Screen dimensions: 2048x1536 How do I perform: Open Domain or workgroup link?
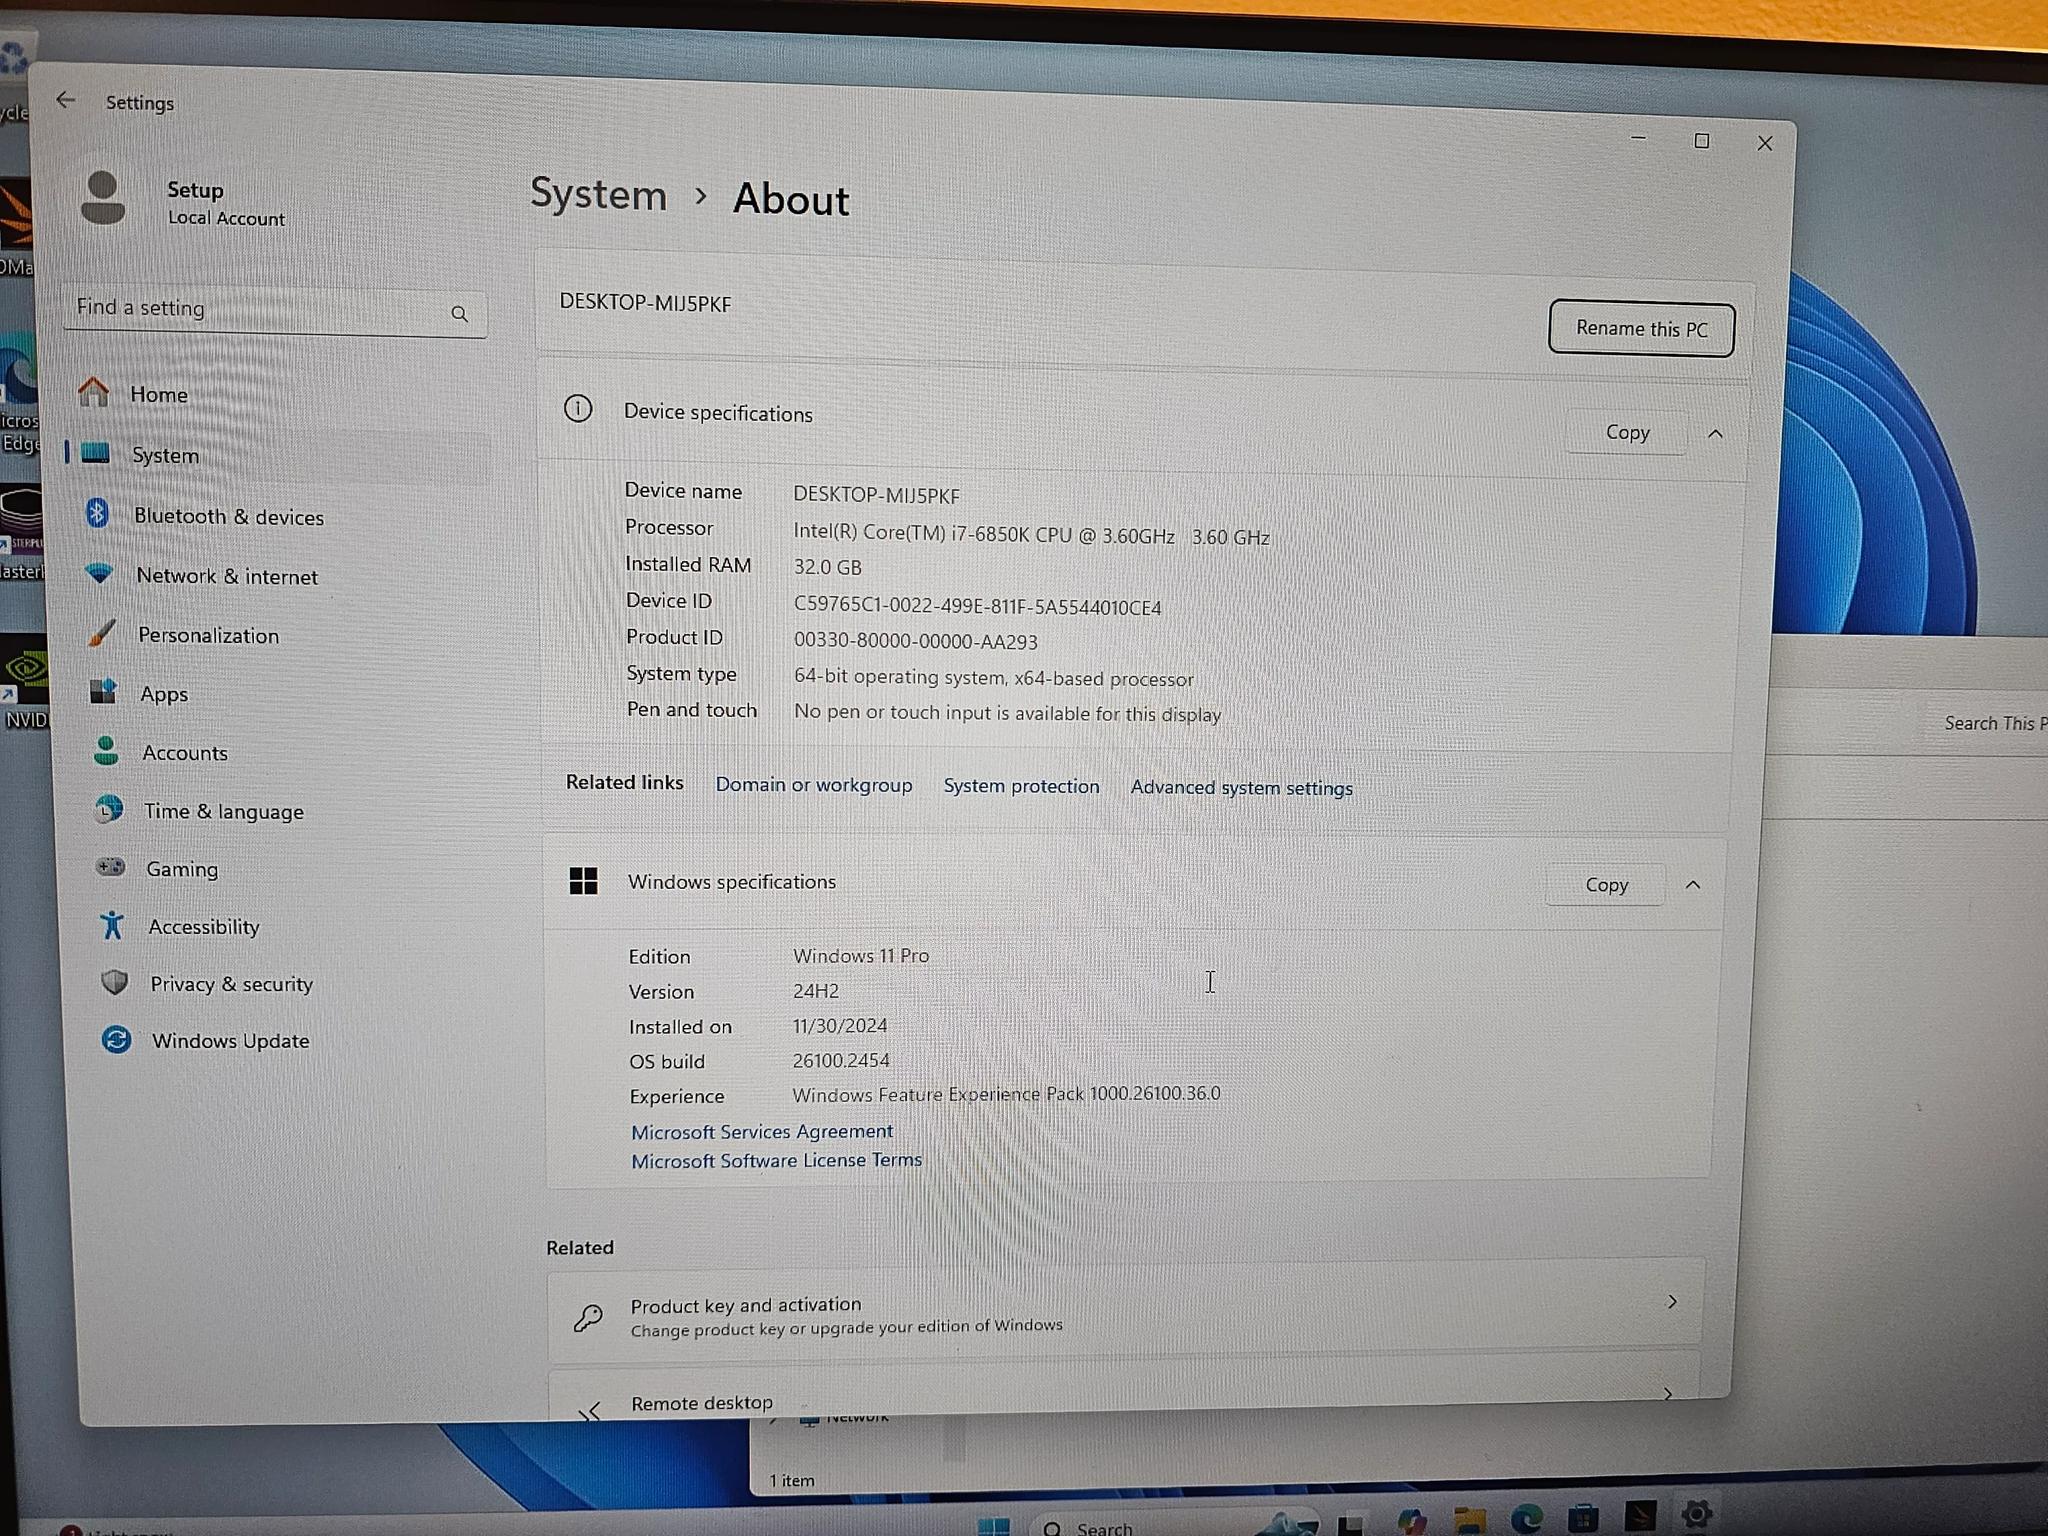[814, 785]
